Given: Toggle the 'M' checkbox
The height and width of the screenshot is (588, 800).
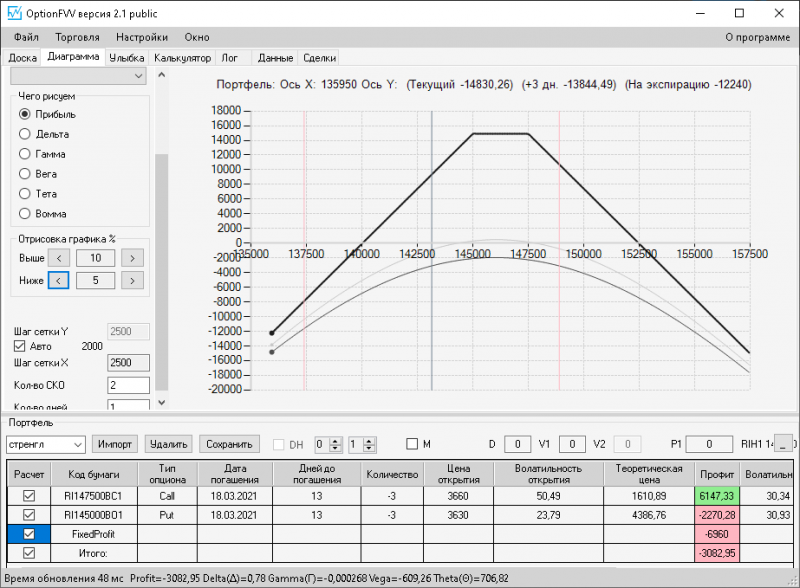Looking at the screenshot, I should [412, 444].
